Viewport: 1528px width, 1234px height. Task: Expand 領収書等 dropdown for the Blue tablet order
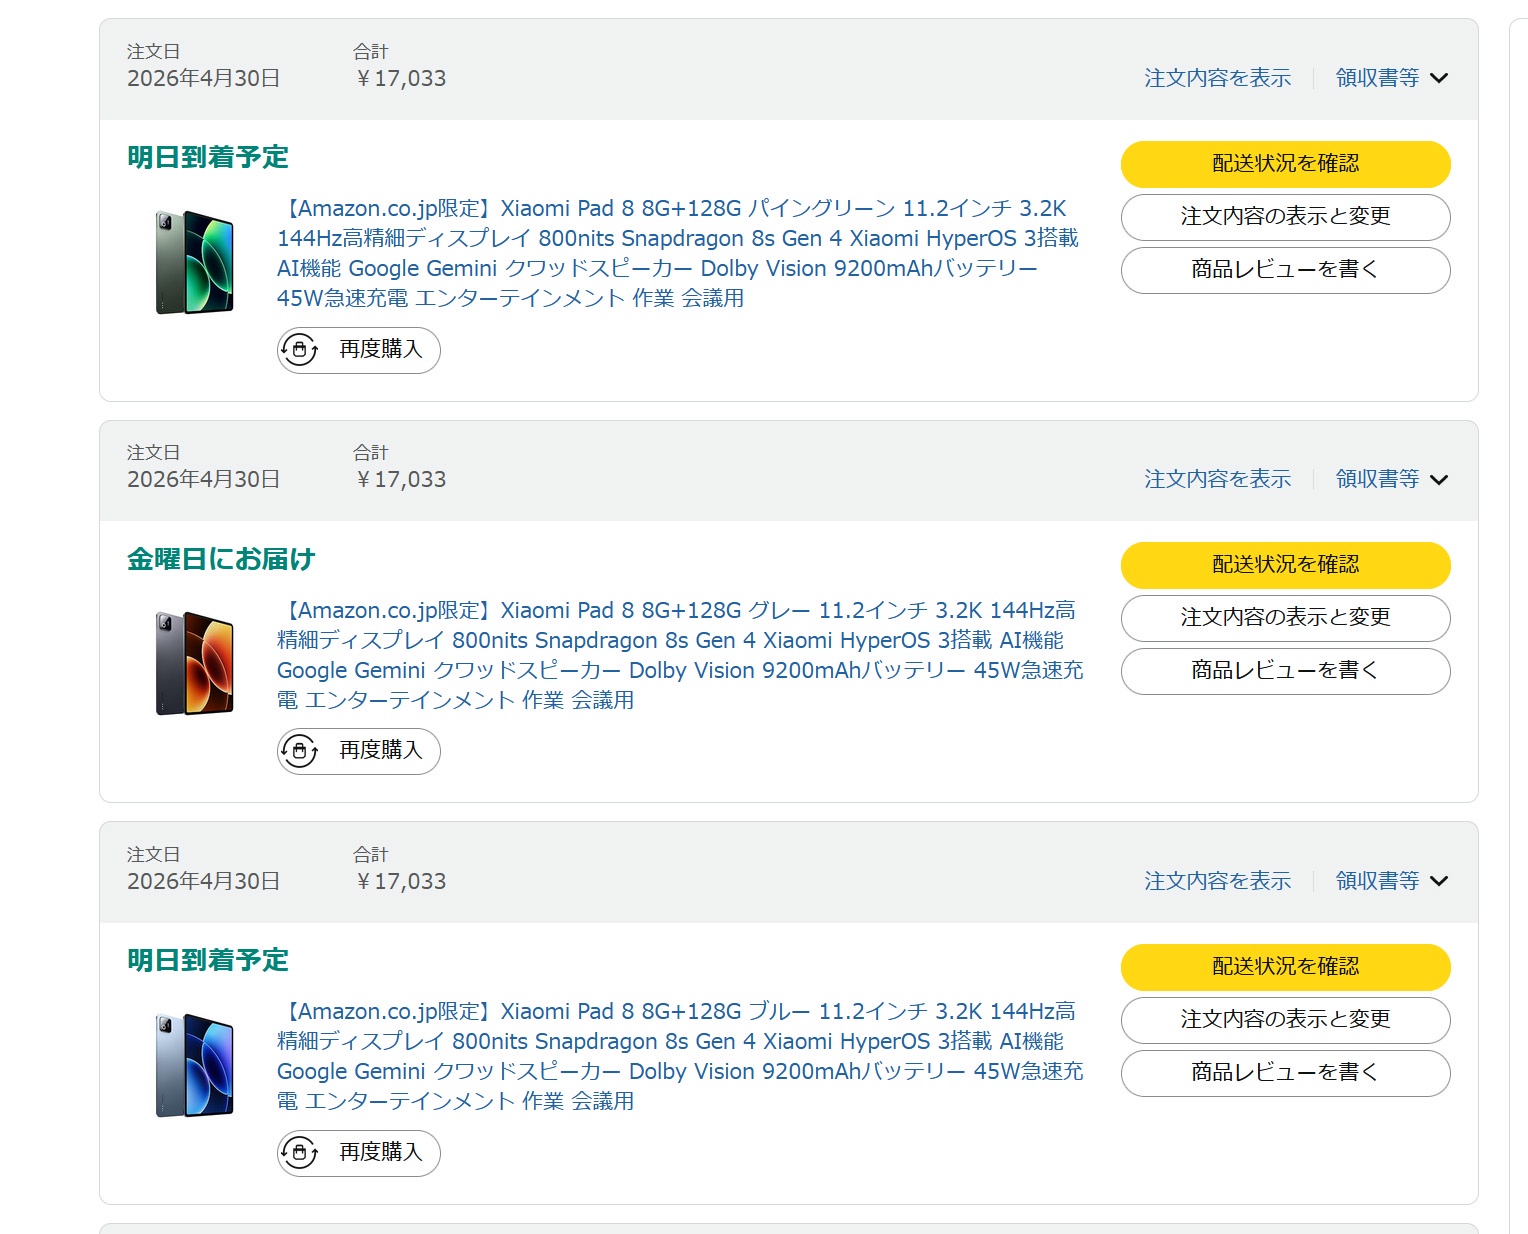[1392, 881]
